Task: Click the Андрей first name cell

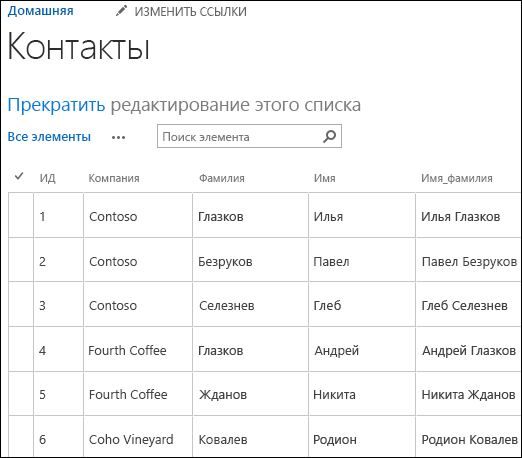Action: pos(362,349)
